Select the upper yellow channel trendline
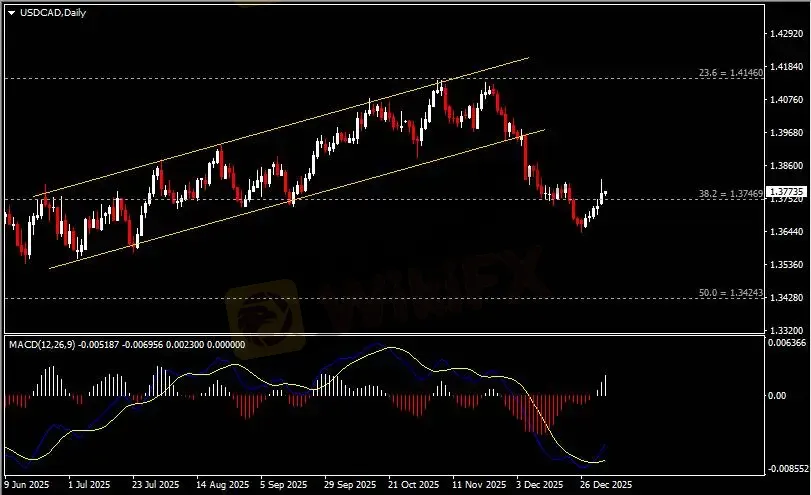The height and width of the screenshot is (495, 811). point(300,121)
